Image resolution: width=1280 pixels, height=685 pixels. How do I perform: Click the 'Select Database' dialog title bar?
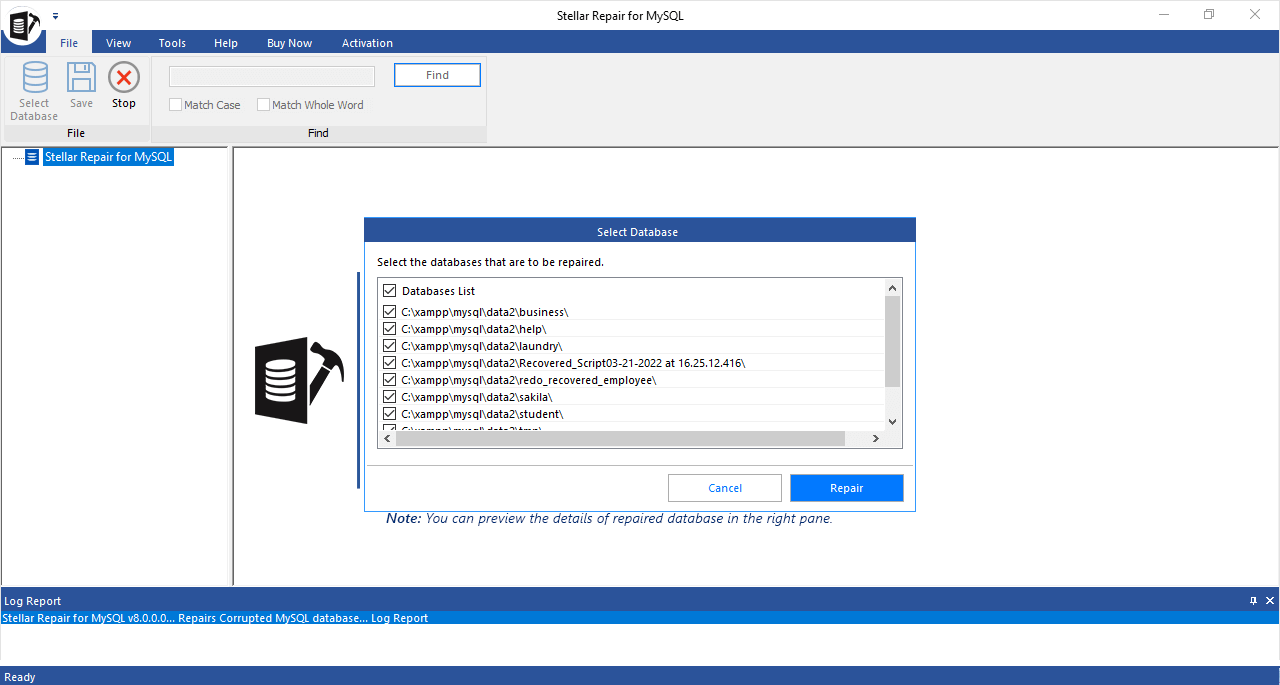(640, 232)
